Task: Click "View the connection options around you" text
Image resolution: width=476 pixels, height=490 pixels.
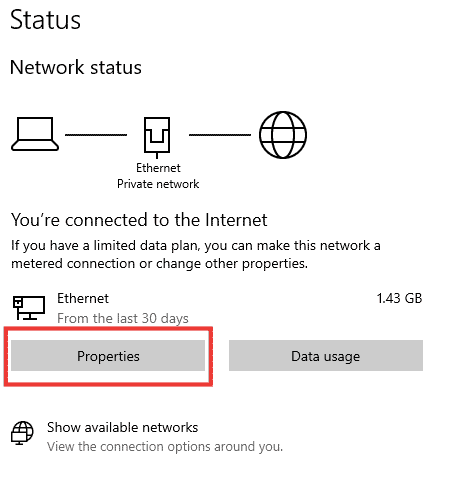Action: pos(165,447)
